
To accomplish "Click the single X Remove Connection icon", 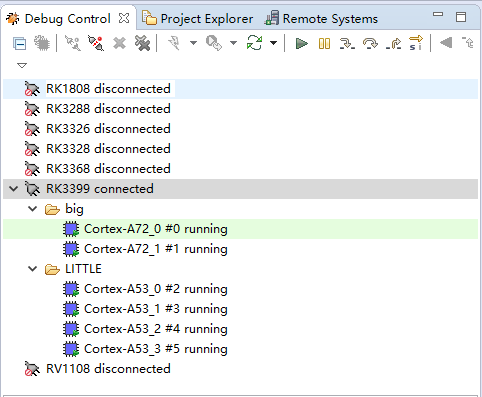I will tap(119, 44).
